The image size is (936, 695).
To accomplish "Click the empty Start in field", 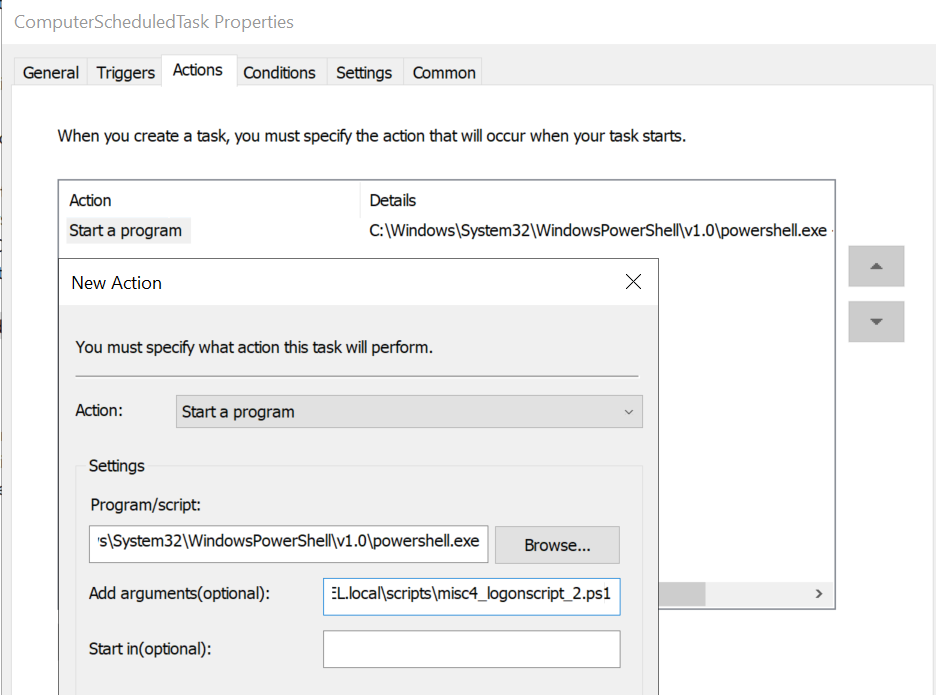I will click(471, 648).
